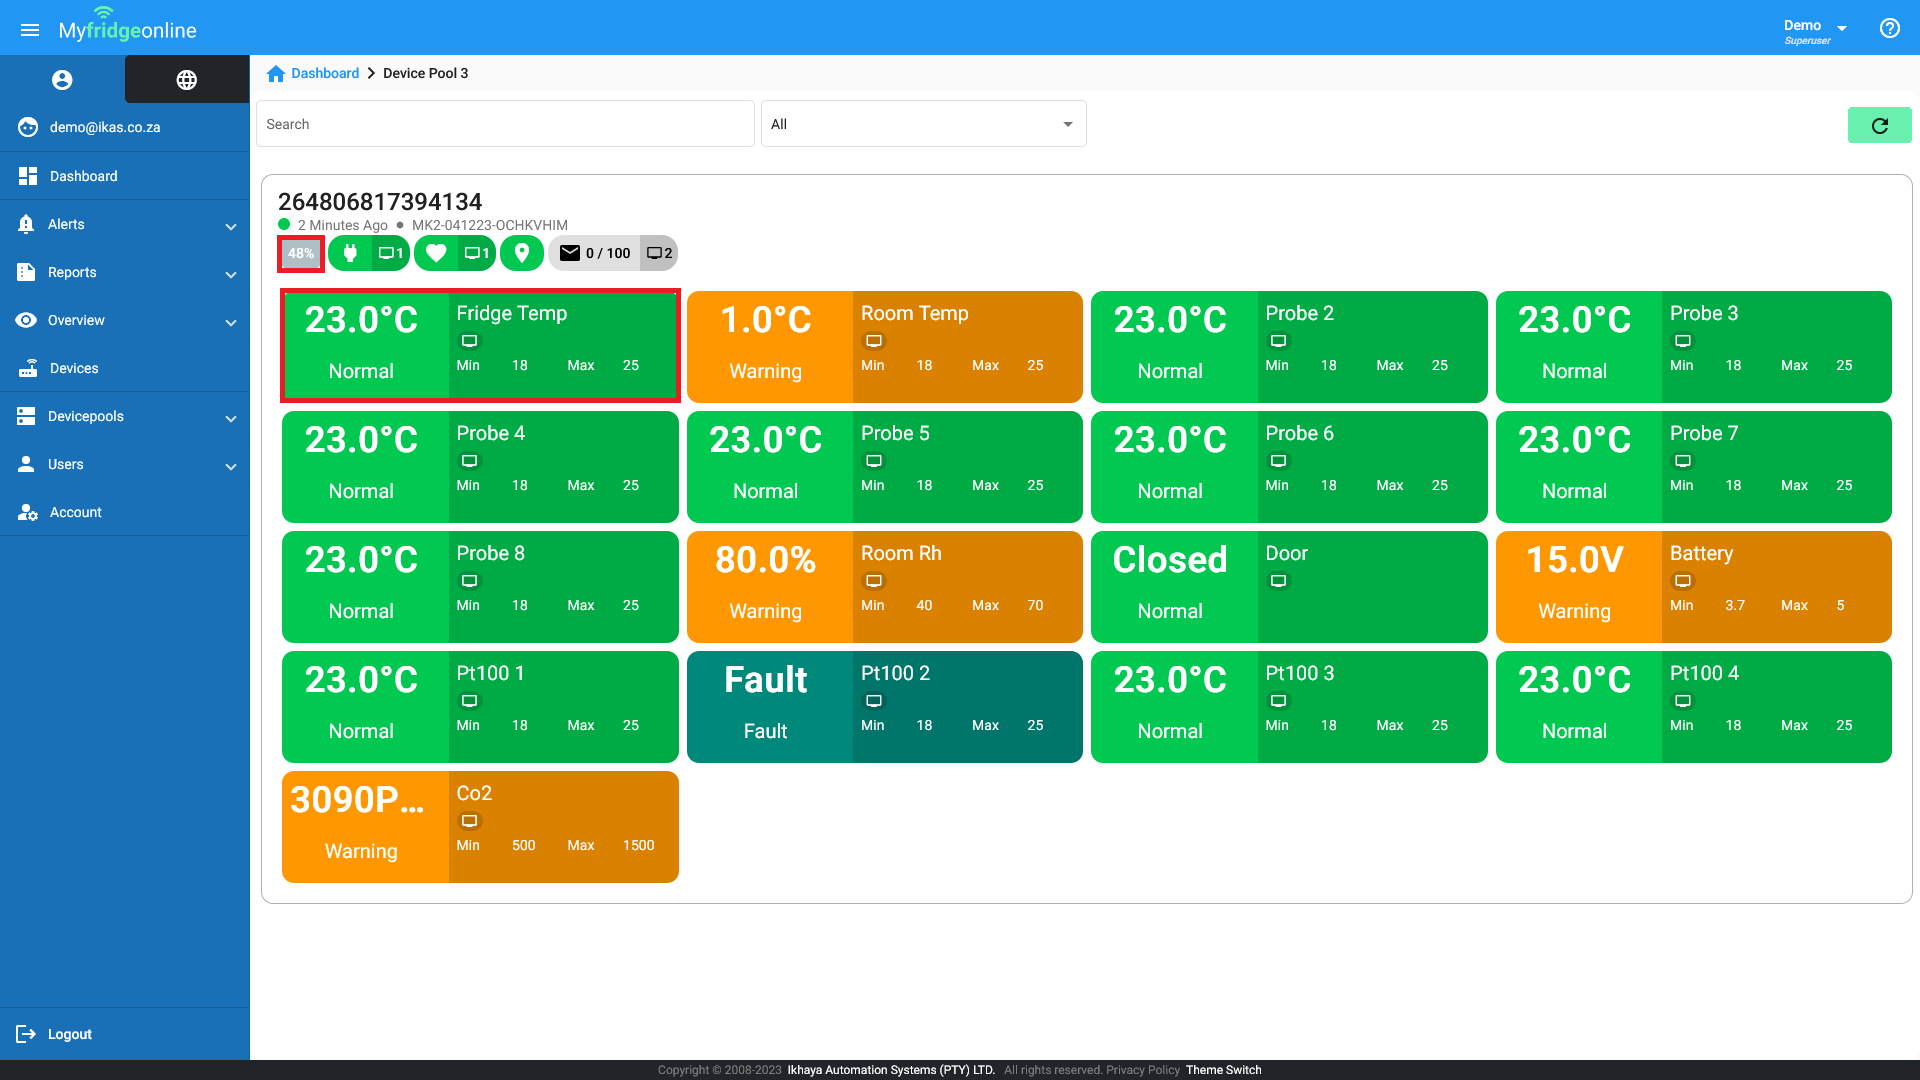Image resolution: width=1920 pixels, height=1080 pixels.
Task: Open the Fridge Temp sensor card
Action: (480, 347)
